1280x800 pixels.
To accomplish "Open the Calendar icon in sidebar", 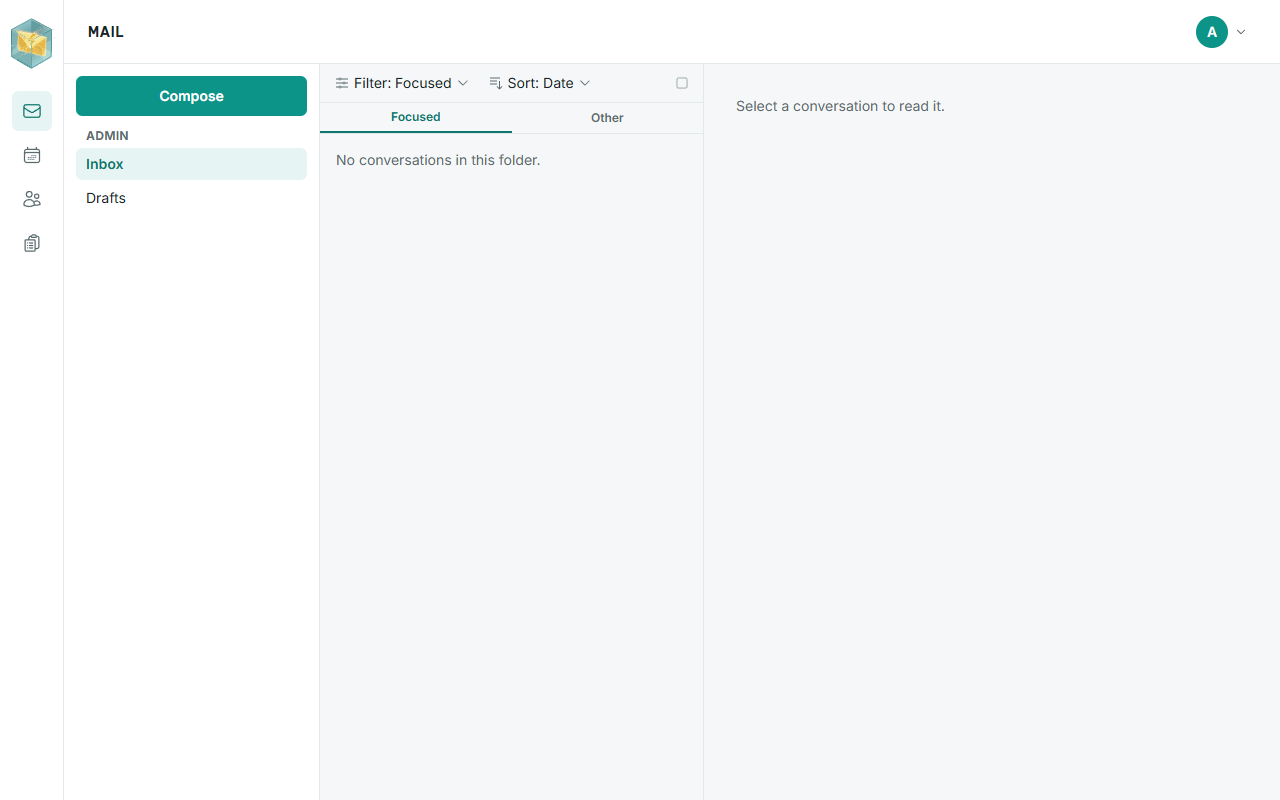I will (32, 155).
